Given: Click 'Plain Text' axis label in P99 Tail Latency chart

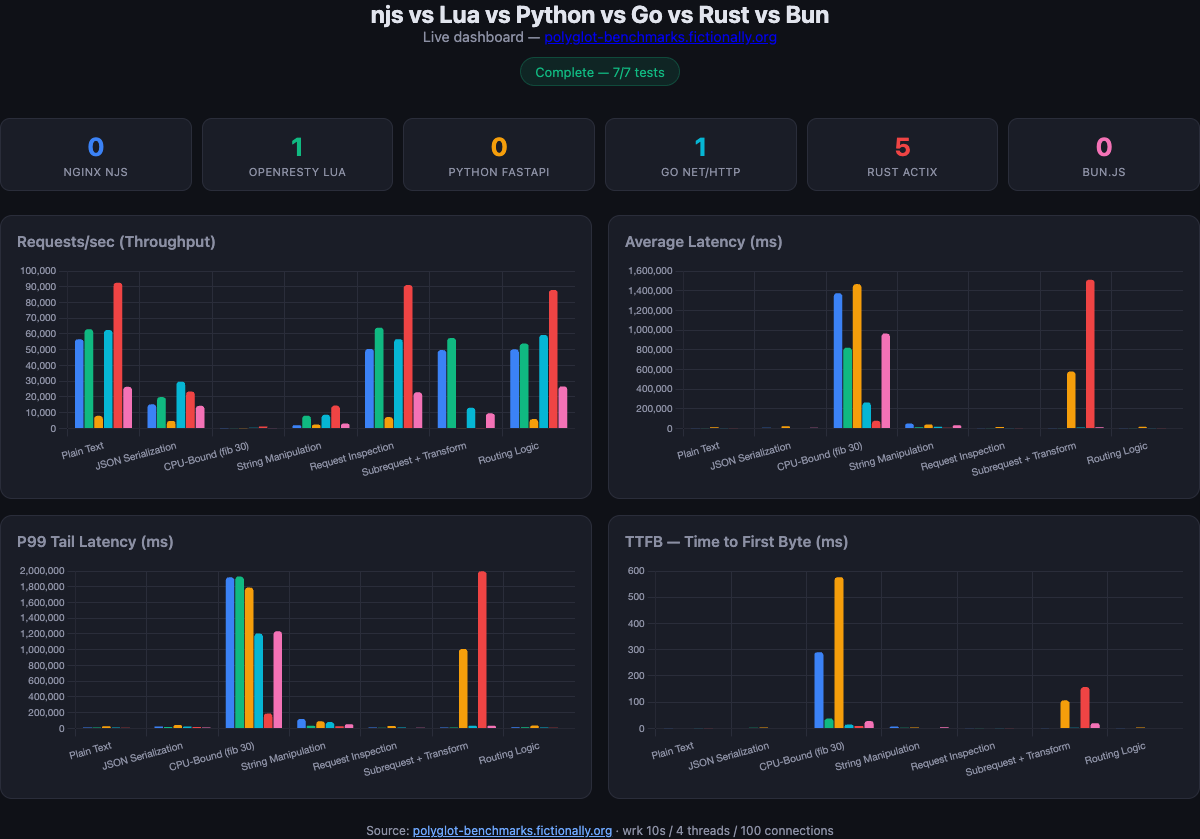Looking at the screenshot, I should coord(90,749).
